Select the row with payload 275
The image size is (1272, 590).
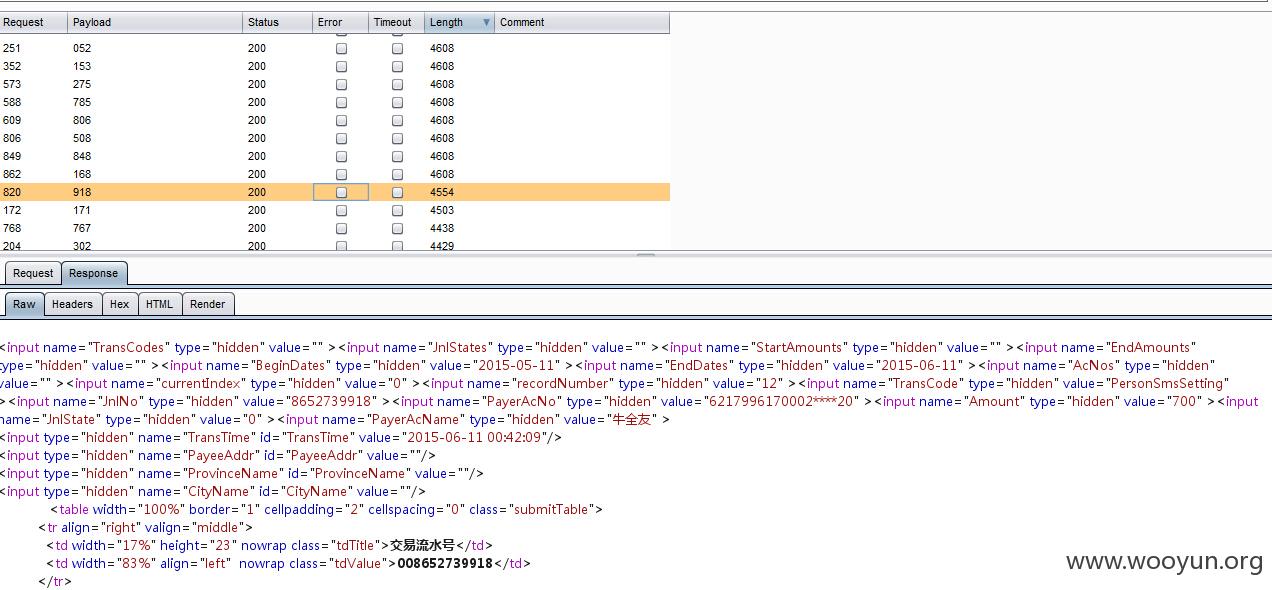(x=334, y=84)
